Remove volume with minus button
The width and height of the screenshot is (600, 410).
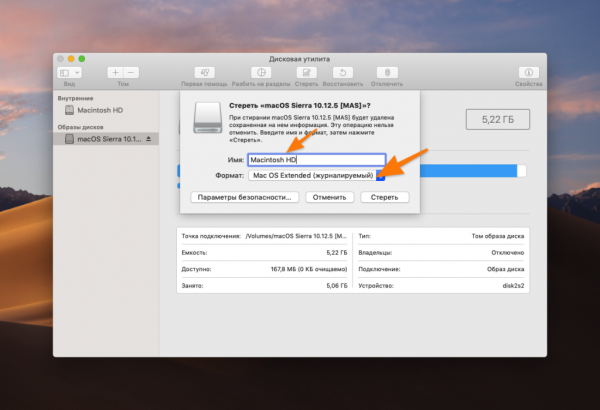pos(131,72)
